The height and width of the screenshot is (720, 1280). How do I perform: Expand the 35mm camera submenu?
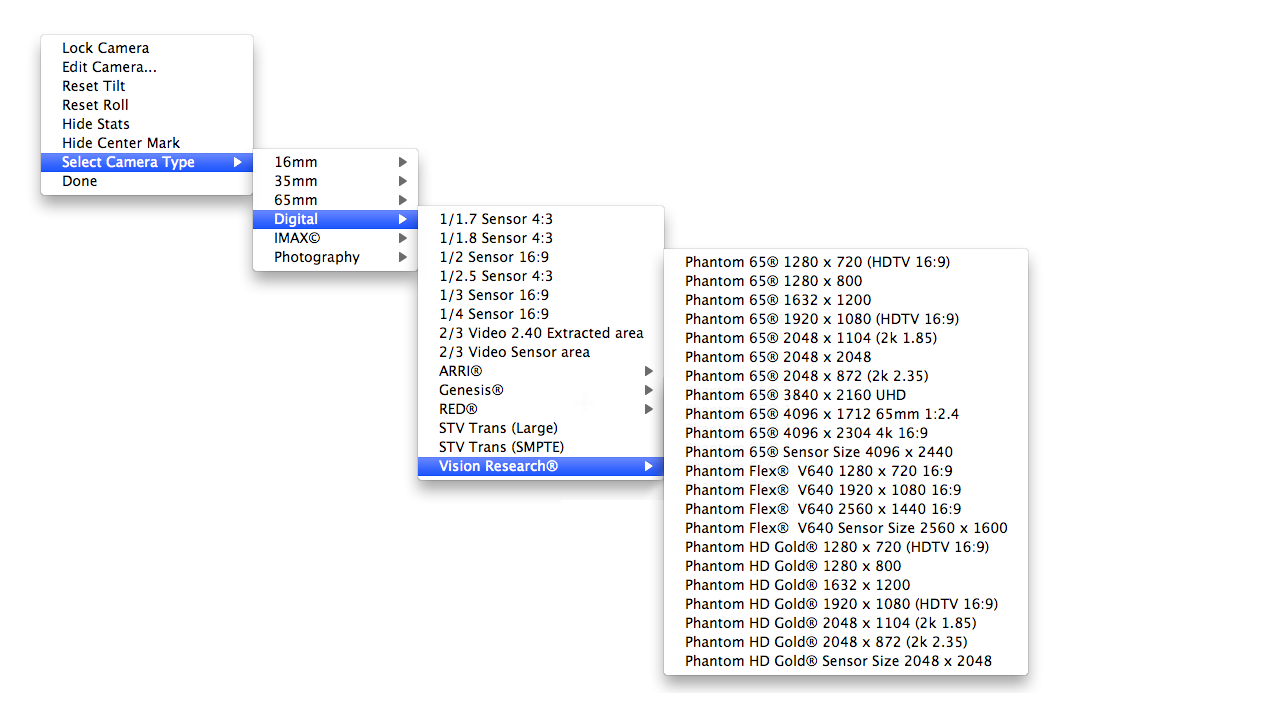335,181
